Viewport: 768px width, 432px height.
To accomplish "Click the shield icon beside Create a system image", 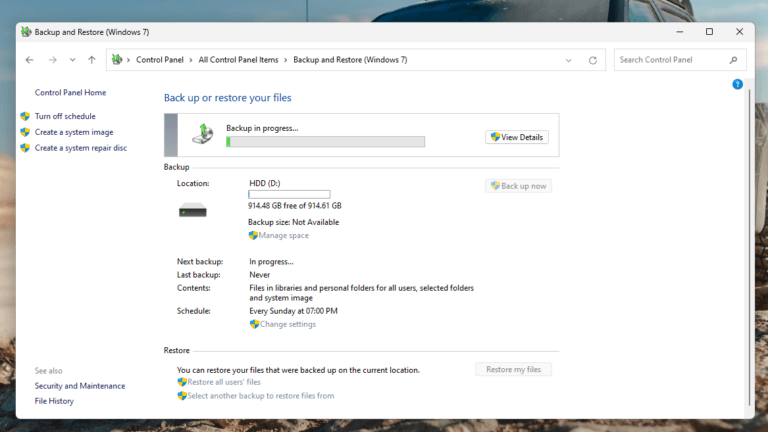I will click(25, 132).
